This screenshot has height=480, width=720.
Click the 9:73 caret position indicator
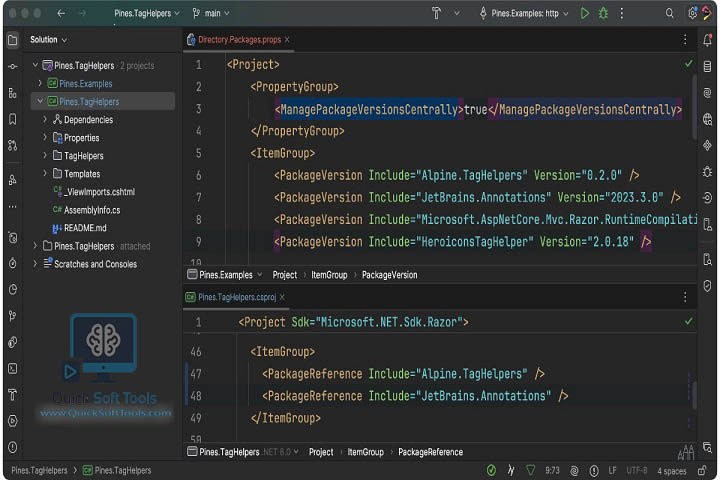tap(552, 470)
